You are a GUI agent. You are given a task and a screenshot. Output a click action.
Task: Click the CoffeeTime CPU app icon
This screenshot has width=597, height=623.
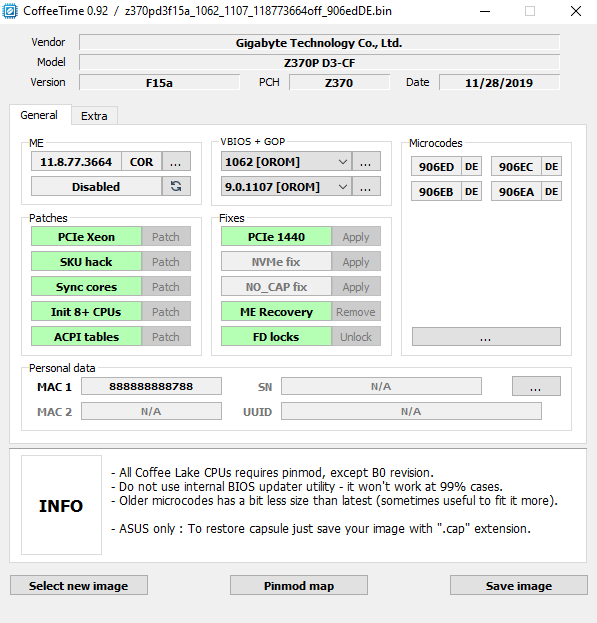click(10, 11)
